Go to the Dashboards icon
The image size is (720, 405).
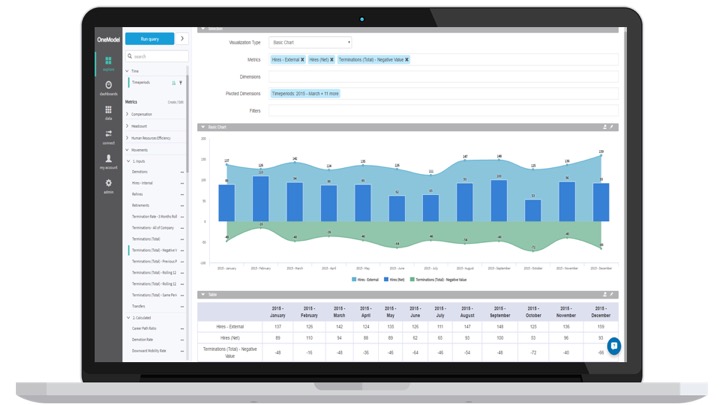[108, 87]
